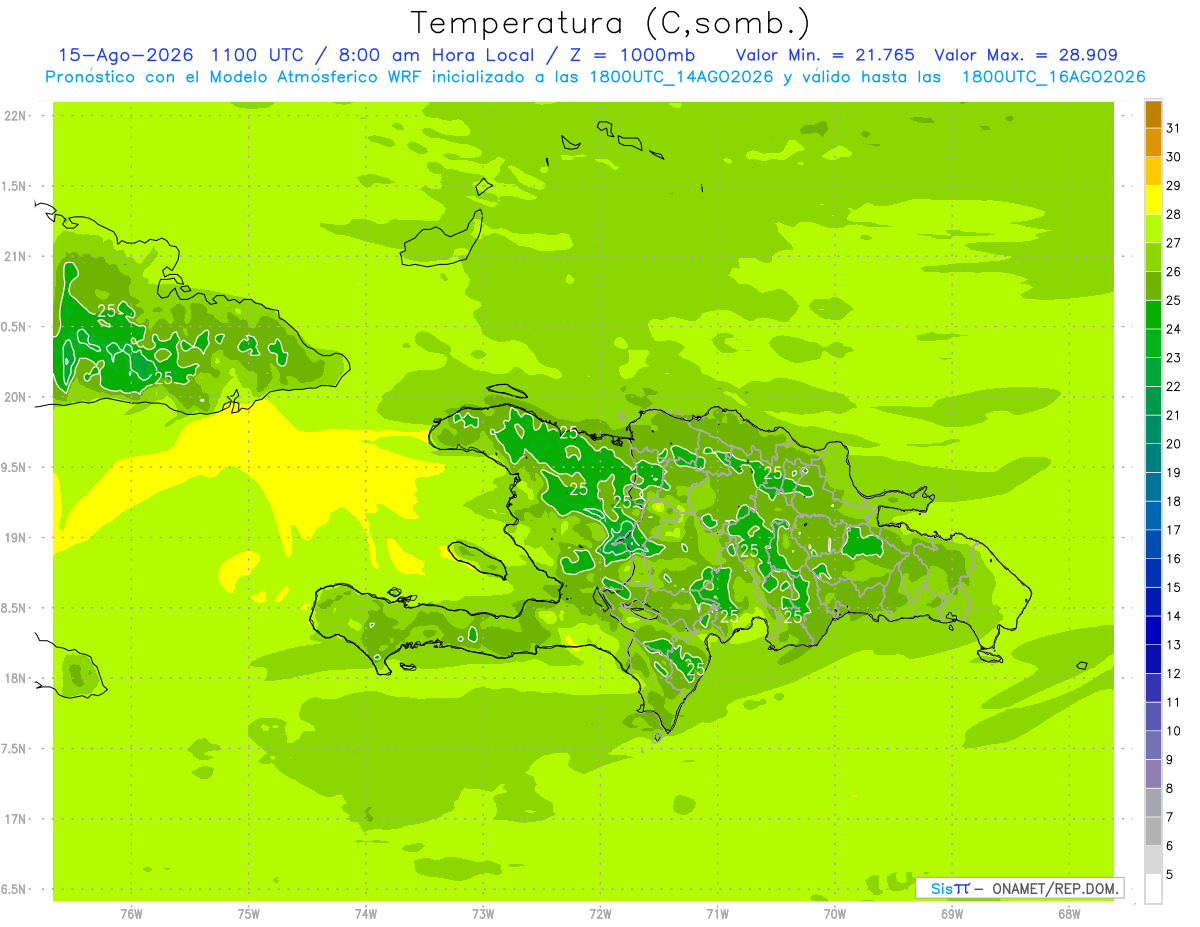Click the "76W" longitude axis label
Screen dimensions: 1200x927
tap(131, 913)
